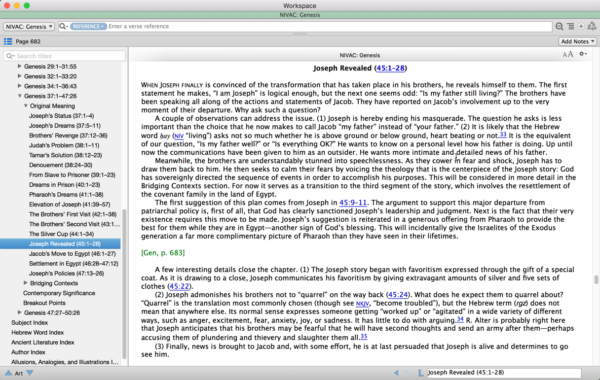This screenshot has height=380, width=600.
Task: Follow the 45:22 verse link
Action: [x=179, y=286]
